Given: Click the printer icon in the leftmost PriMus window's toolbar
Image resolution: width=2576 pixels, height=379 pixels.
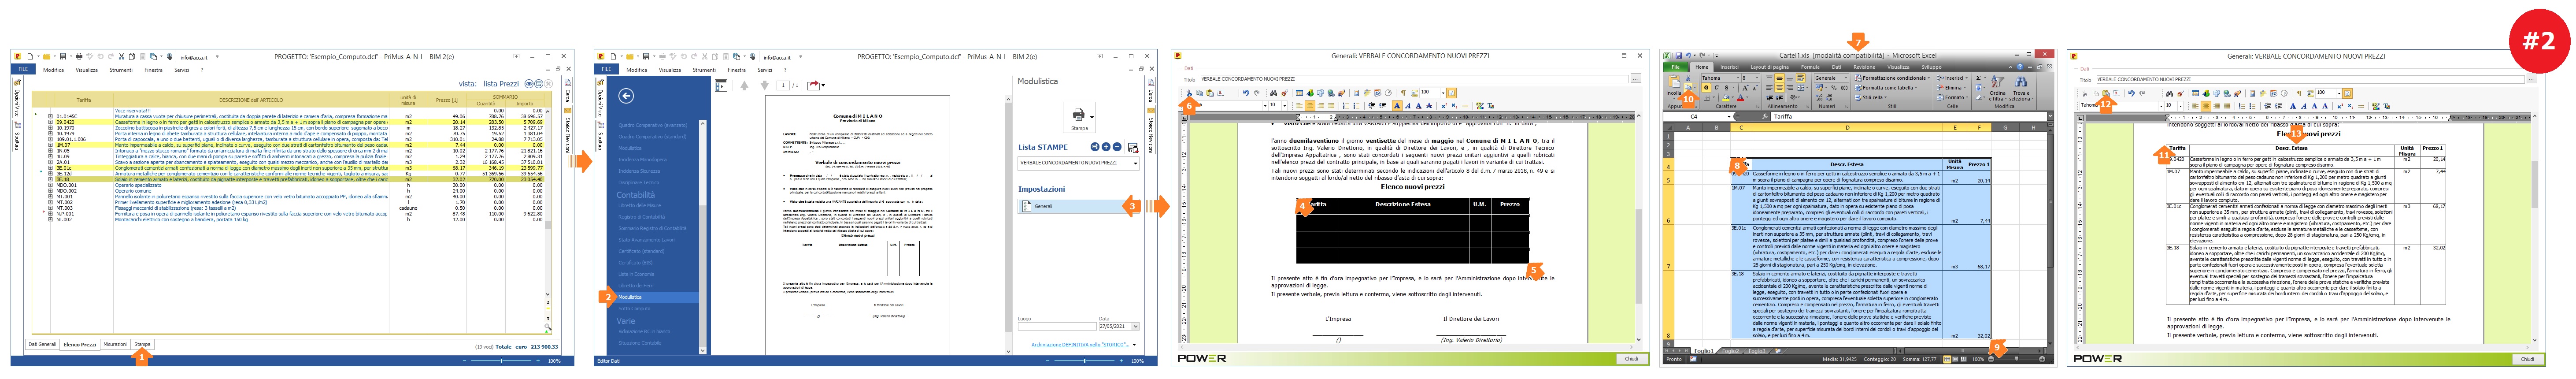Looking at the screenshot, I should pos(79,57).
